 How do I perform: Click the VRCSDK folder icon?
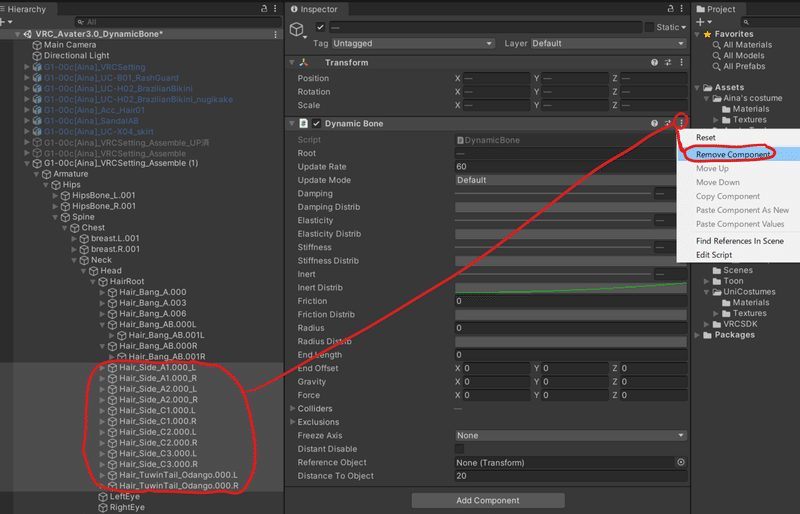pyautogui.click(x=716, y=324)
